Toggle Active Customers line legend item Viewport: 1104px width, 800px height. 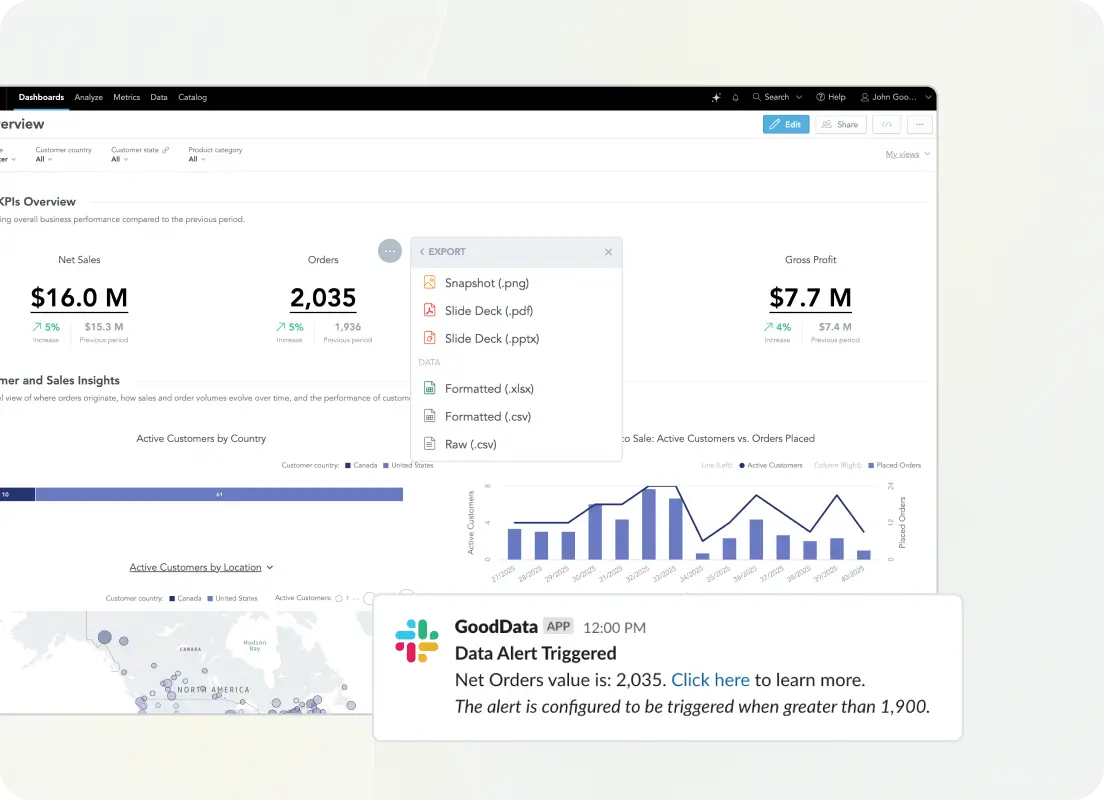(770, 465)
